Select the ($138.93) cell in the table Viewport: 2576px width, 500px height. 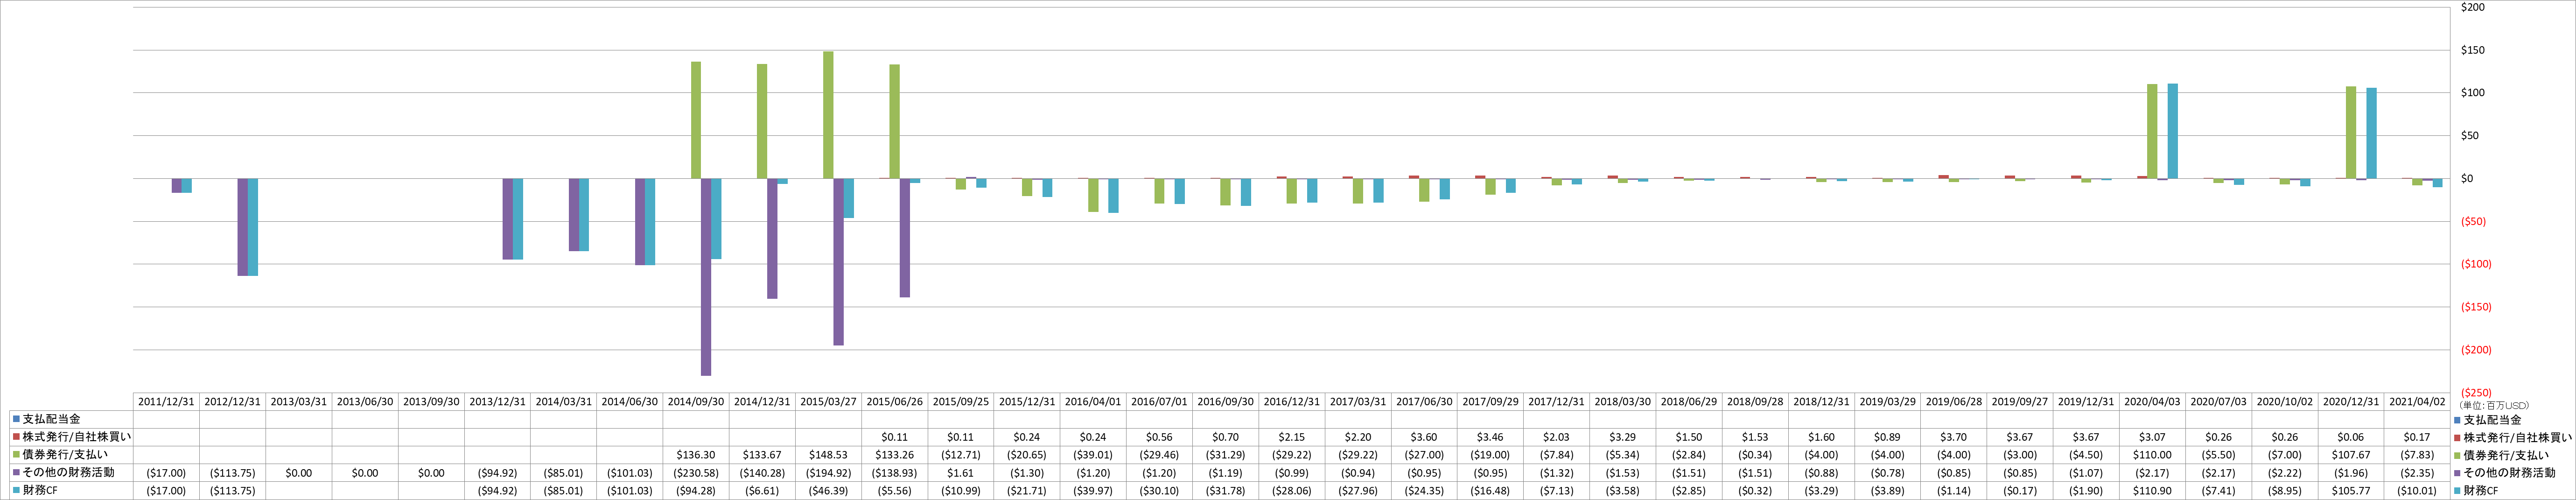pos(894,473)
